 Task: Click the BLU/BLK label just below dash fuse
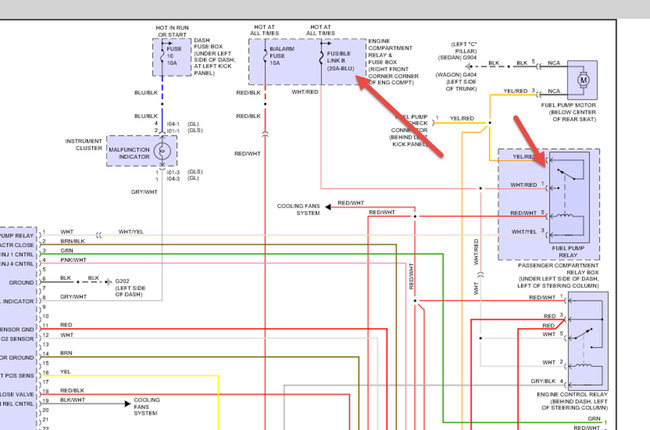click(x=146, y=92)
